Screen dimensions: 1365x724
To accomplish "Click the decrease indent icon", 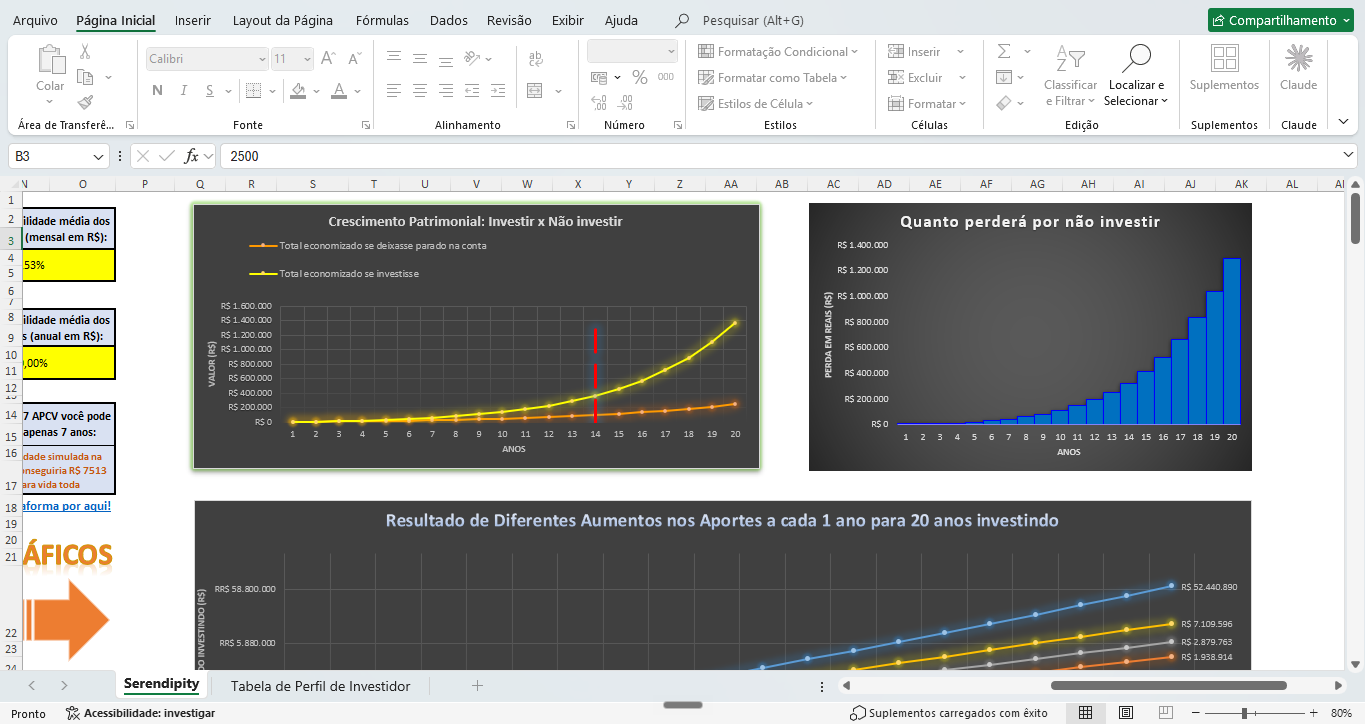I will (x=473, y=91).
